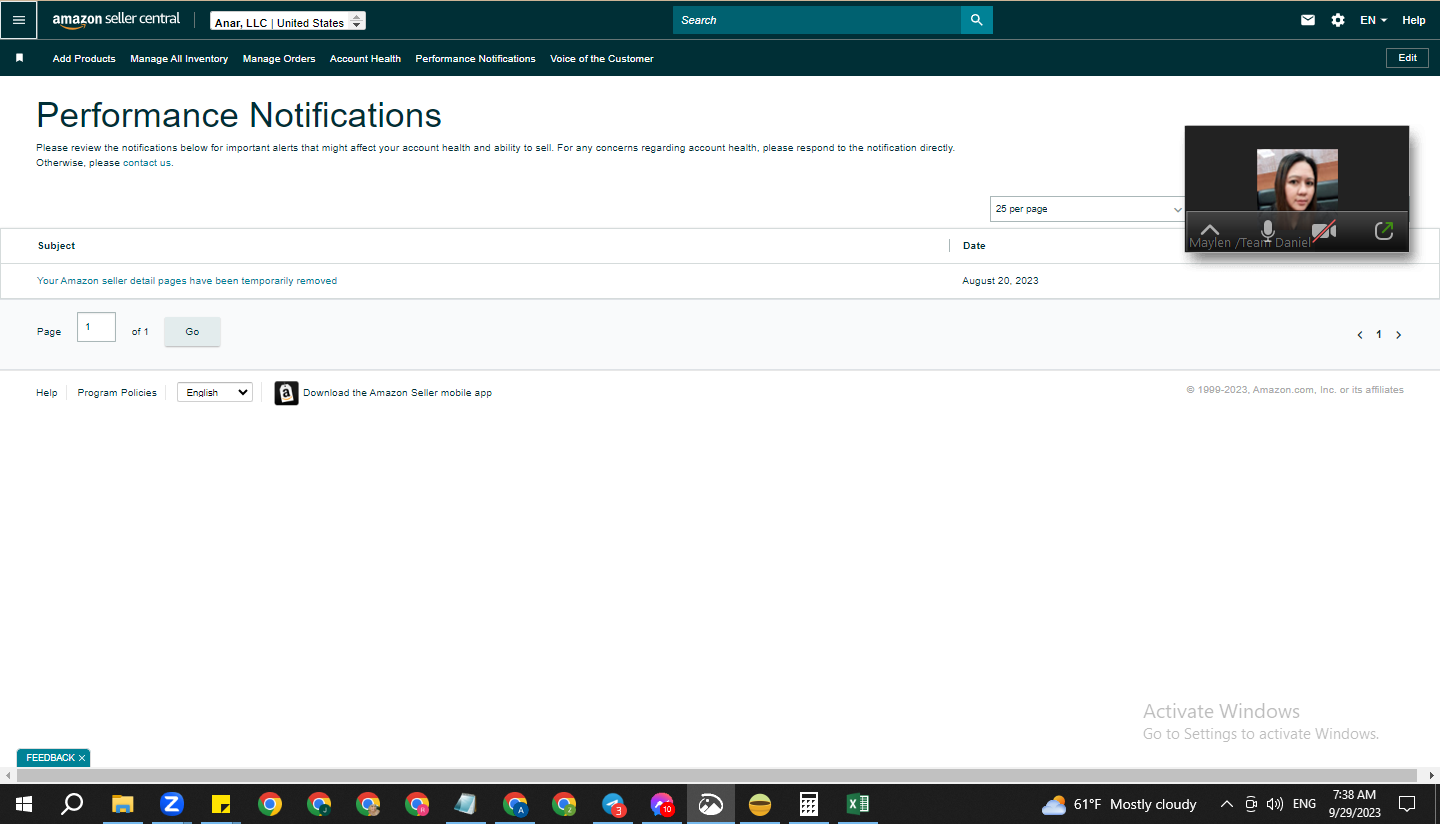Open the settings gear icon
The width and height of the screenshot is (1440, 824).
[1338, 20]
